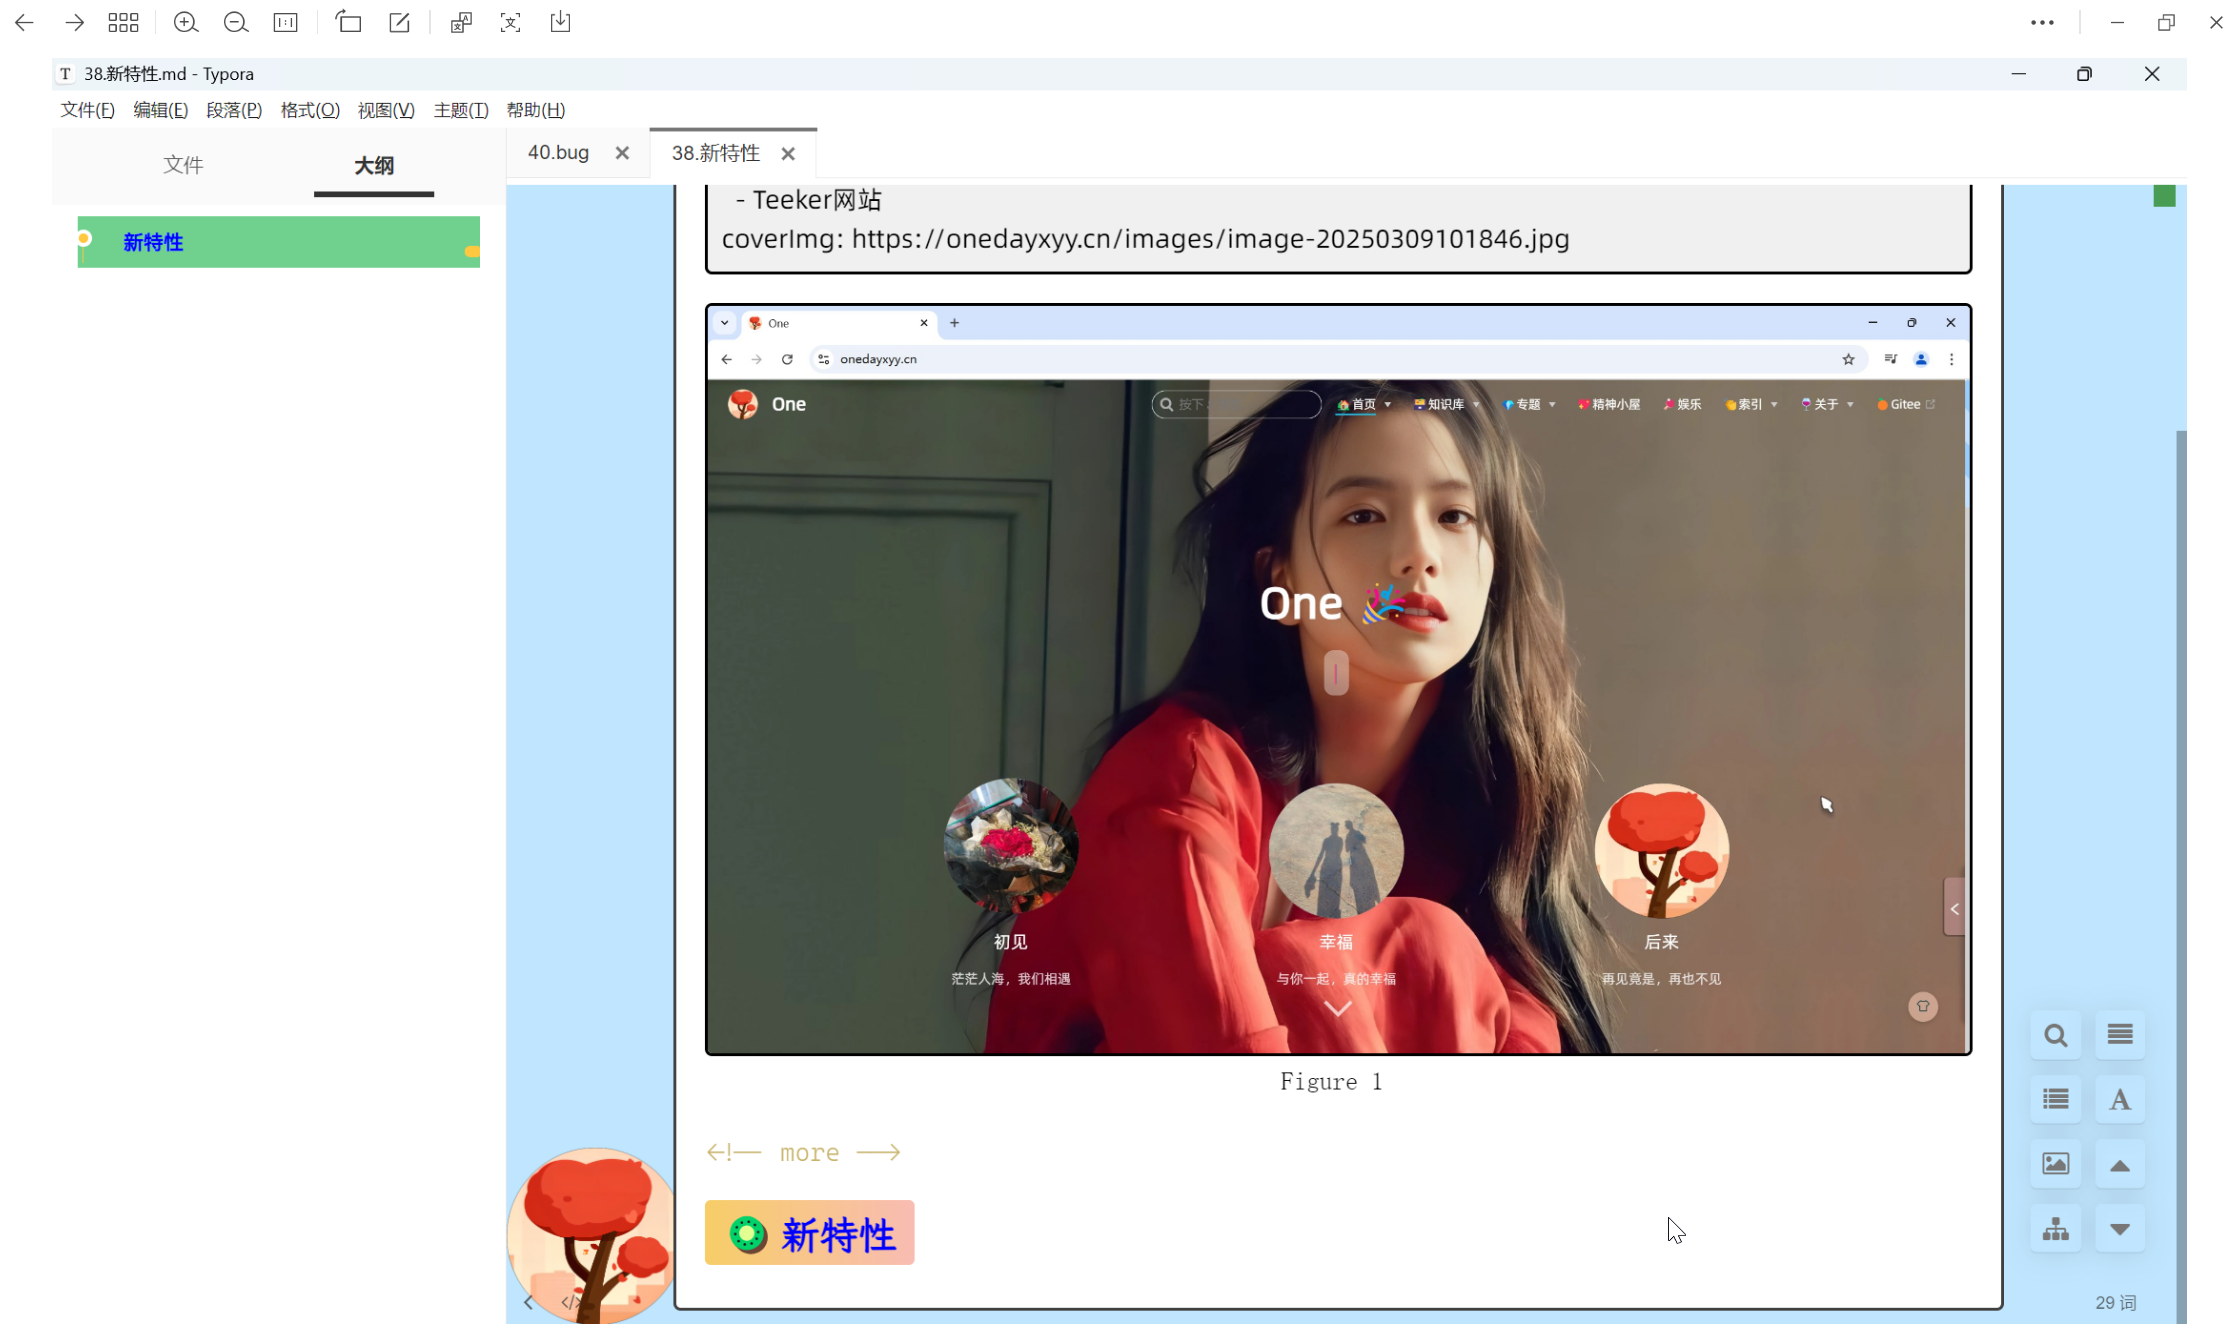This screenshot has width=2240, height=1327.
Task: Switch sidebar to 大纲 panel
Action: (x=374, y=165)
